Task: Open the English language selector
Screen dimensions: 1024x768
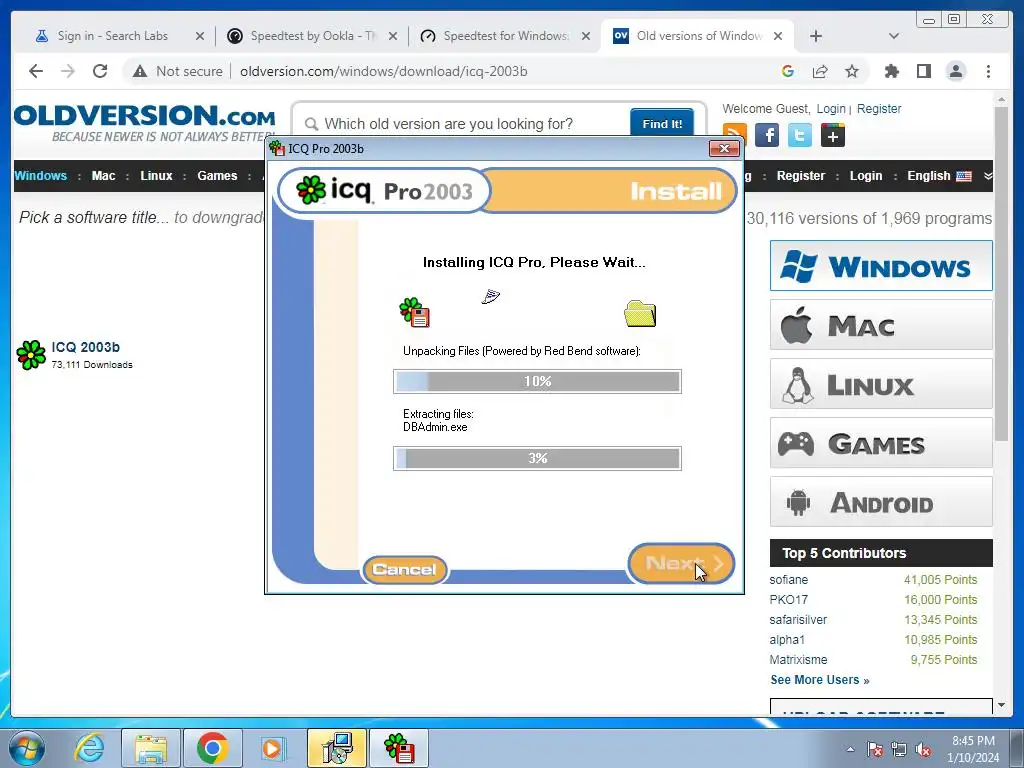Action: [x=939, y=176]
